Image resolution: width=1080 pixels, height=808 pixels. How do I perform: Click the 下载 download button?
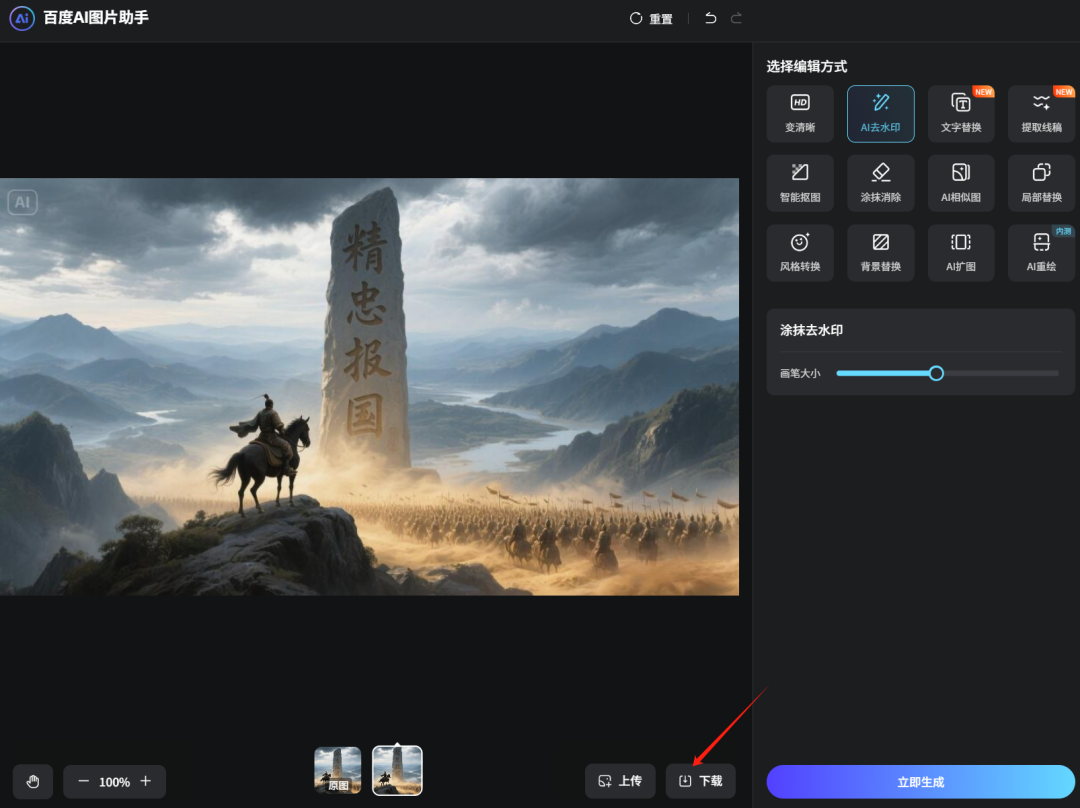(700, 781)
